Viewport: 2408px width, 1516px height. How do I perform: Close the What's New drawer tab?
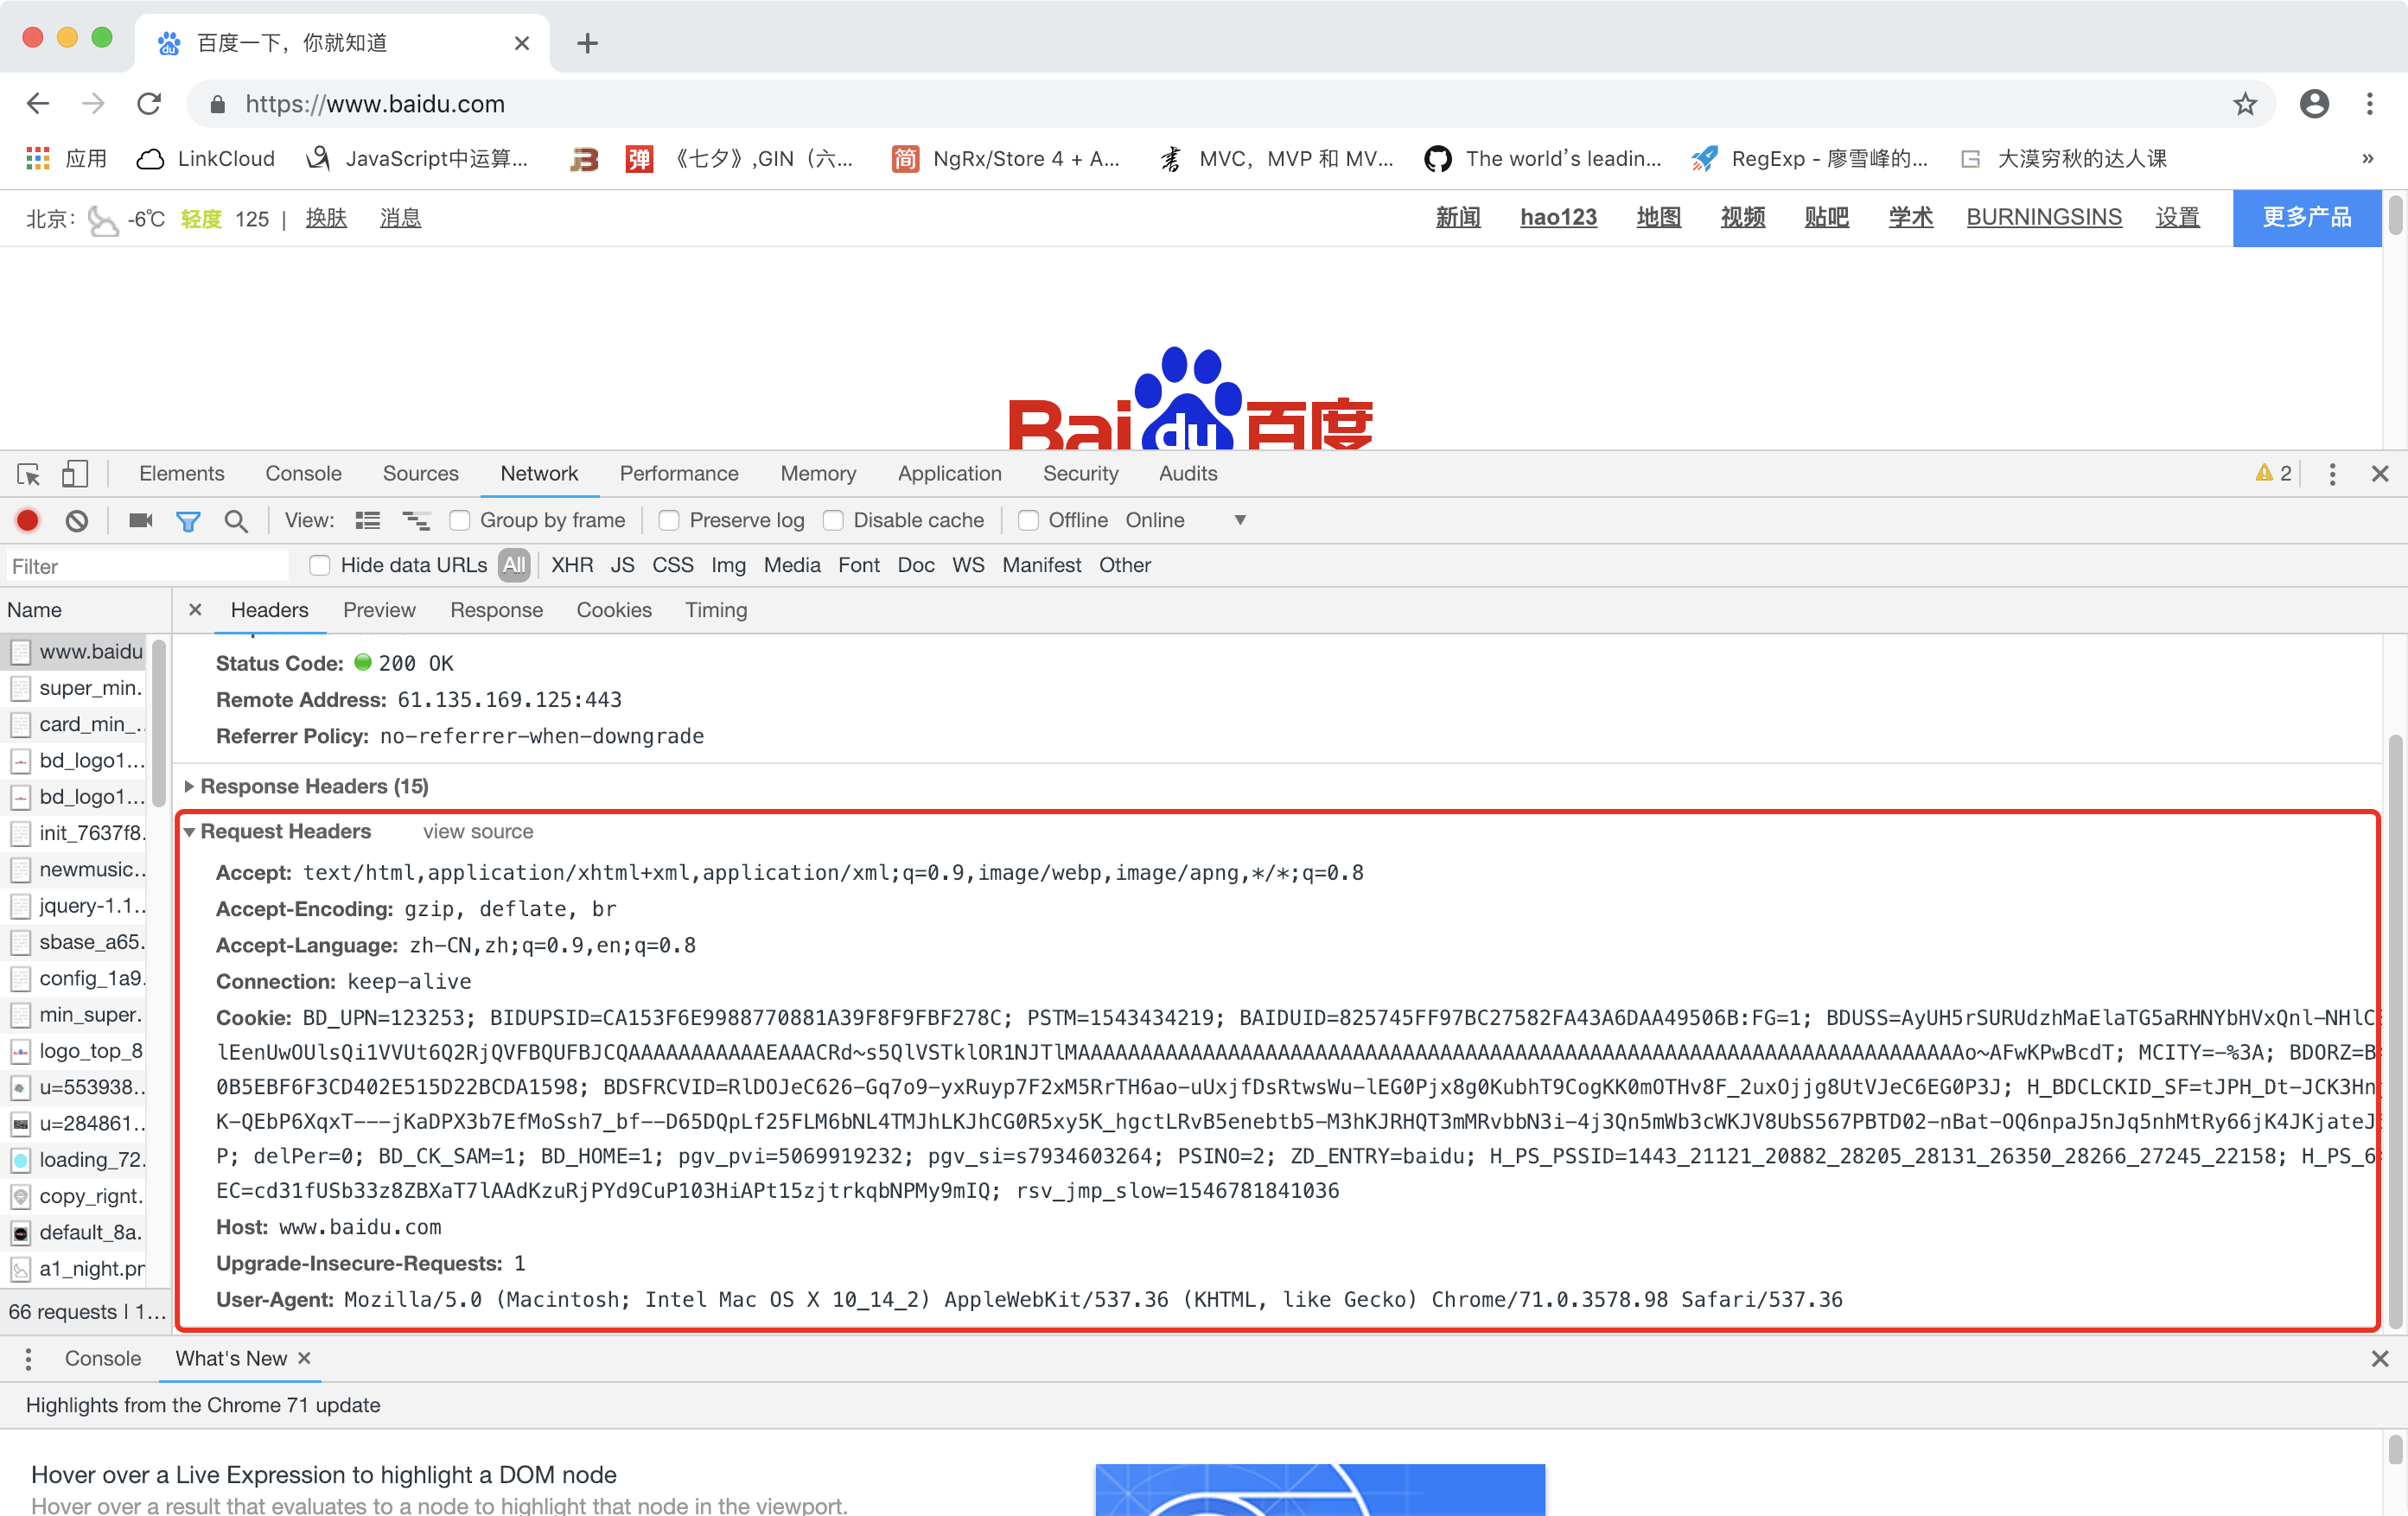304,1357
